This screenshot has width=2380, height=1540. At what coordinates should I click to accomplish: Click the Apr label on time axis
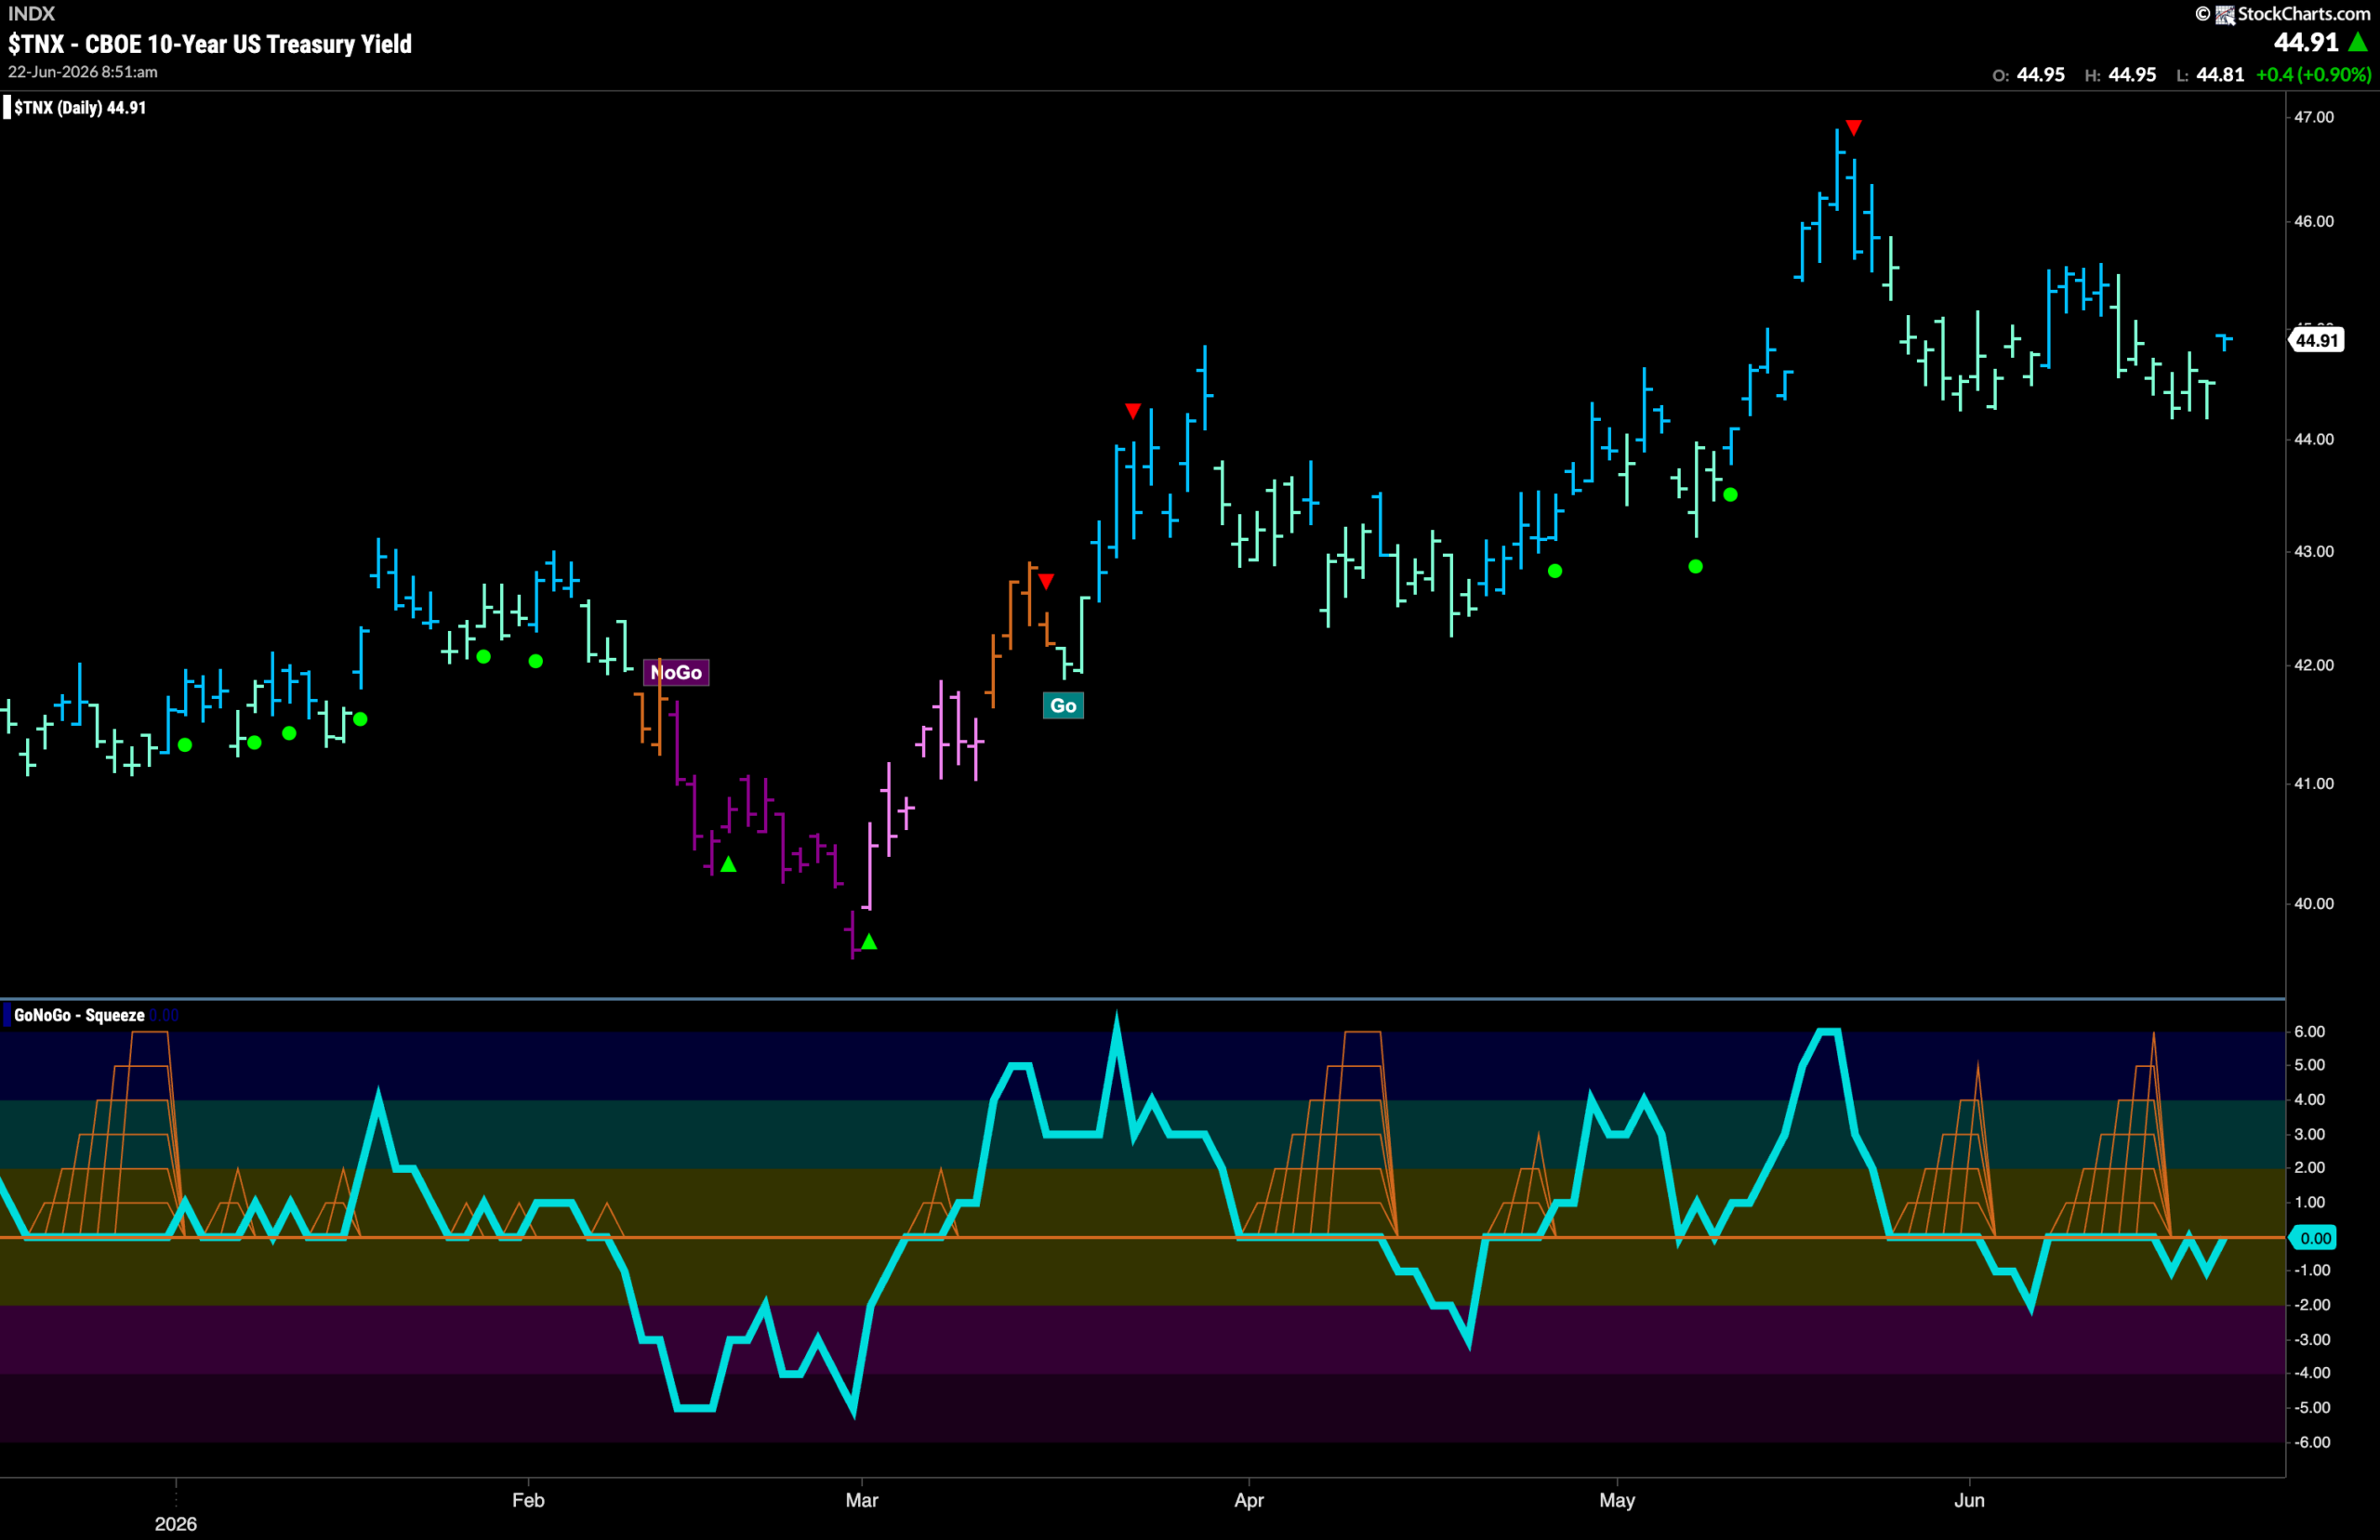pos(1249,1500)
